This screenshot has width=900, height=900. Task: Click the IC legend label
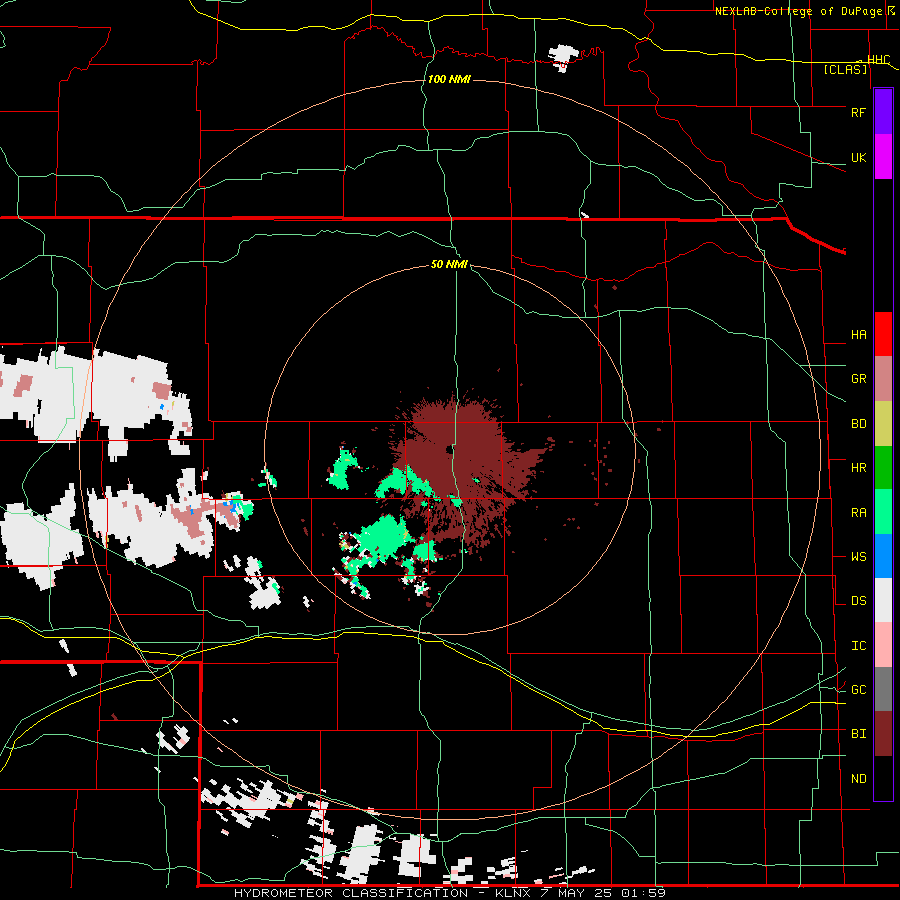858,646
